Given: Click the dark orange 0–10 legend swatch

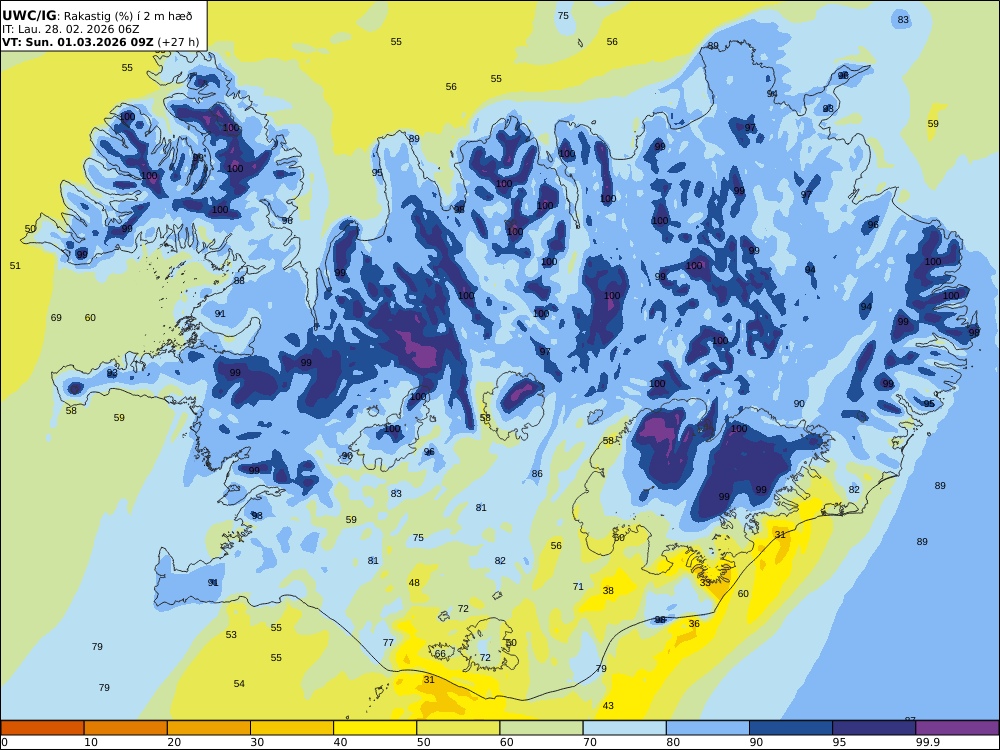Looking at the screenshot, I should point(42,728).
